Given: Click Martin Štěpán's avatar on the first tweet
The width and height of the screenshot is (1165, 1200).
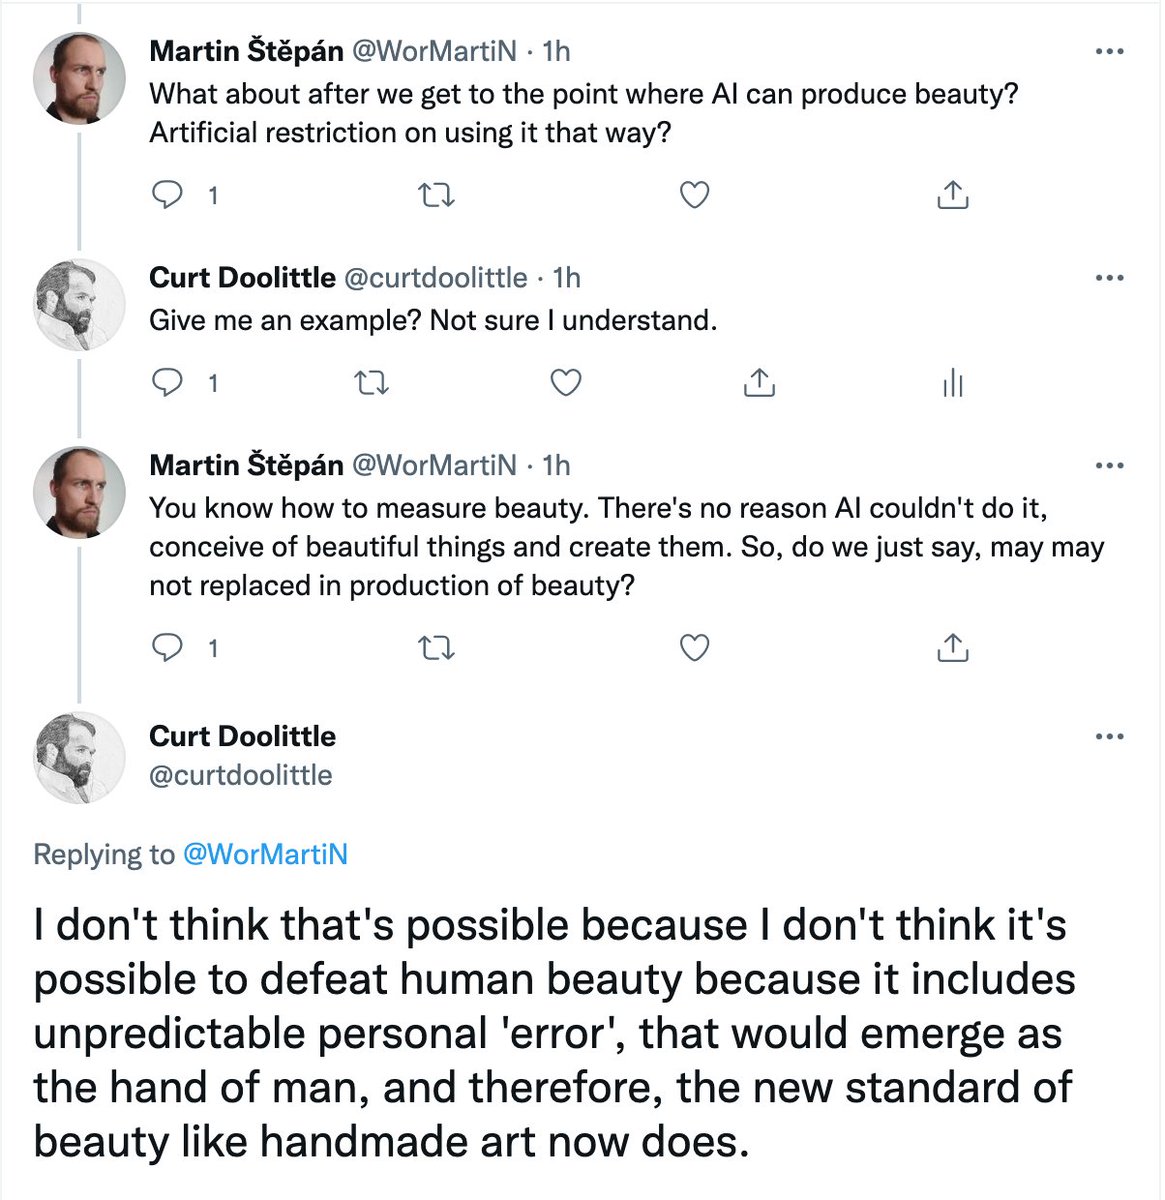Looking at the screenshot, I should [80, 78].
